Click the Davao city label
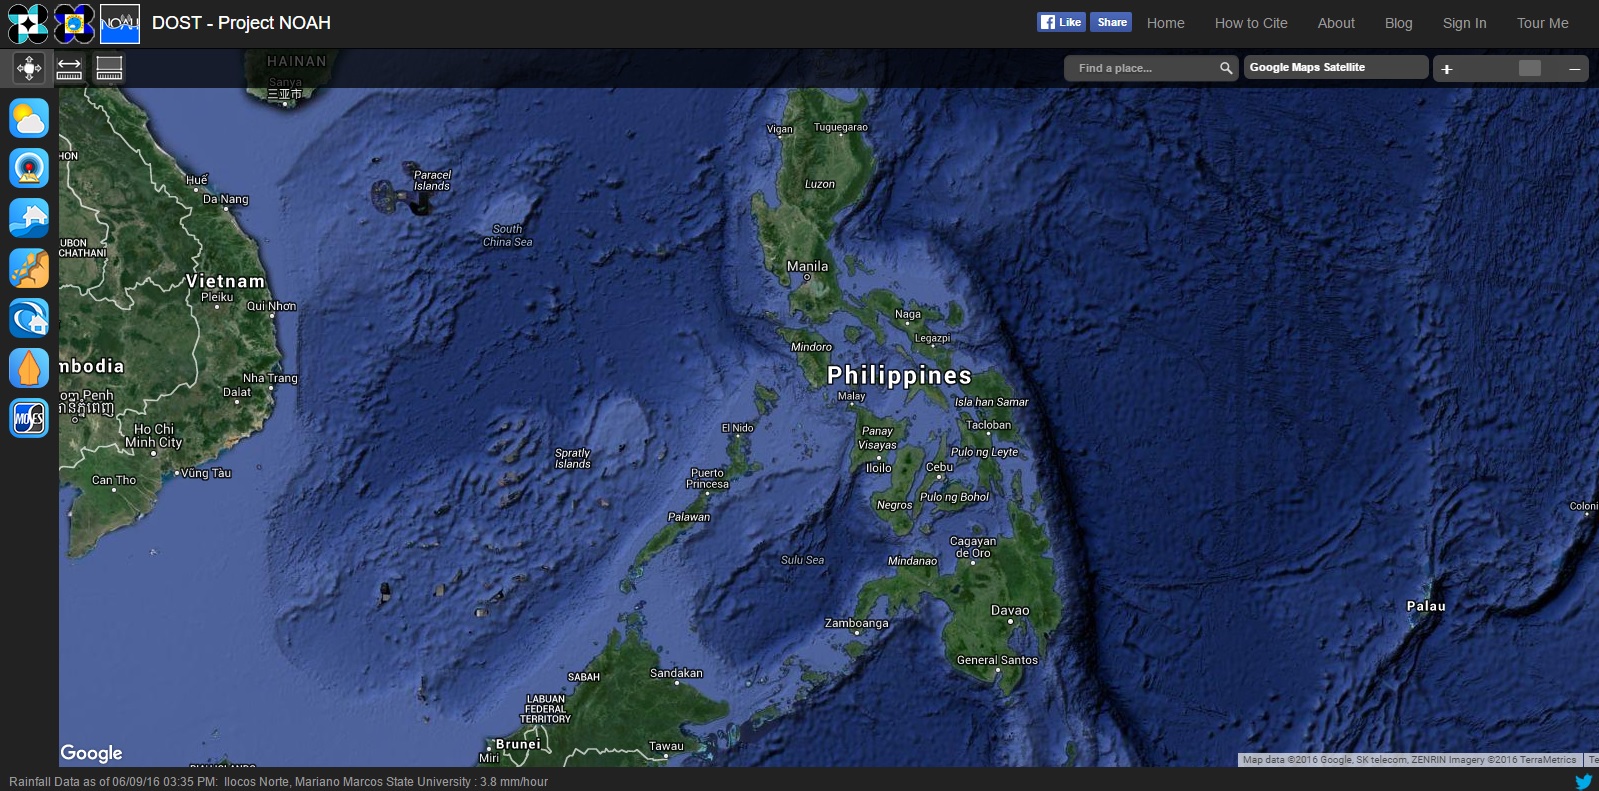 (x=1010, y=610)
